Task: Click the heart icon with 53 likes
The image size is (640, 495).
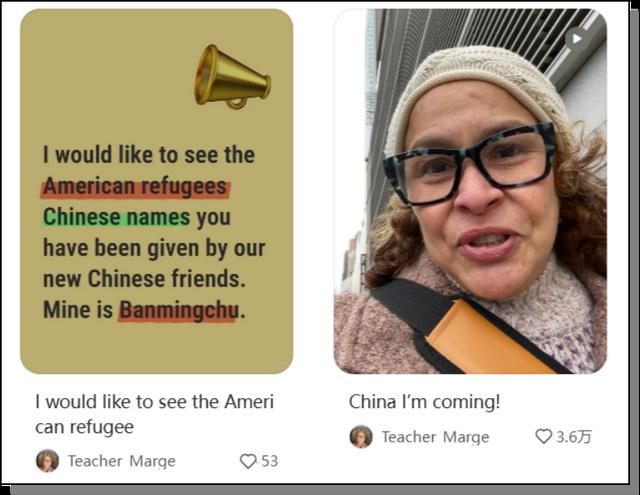Action: point(248,461)
